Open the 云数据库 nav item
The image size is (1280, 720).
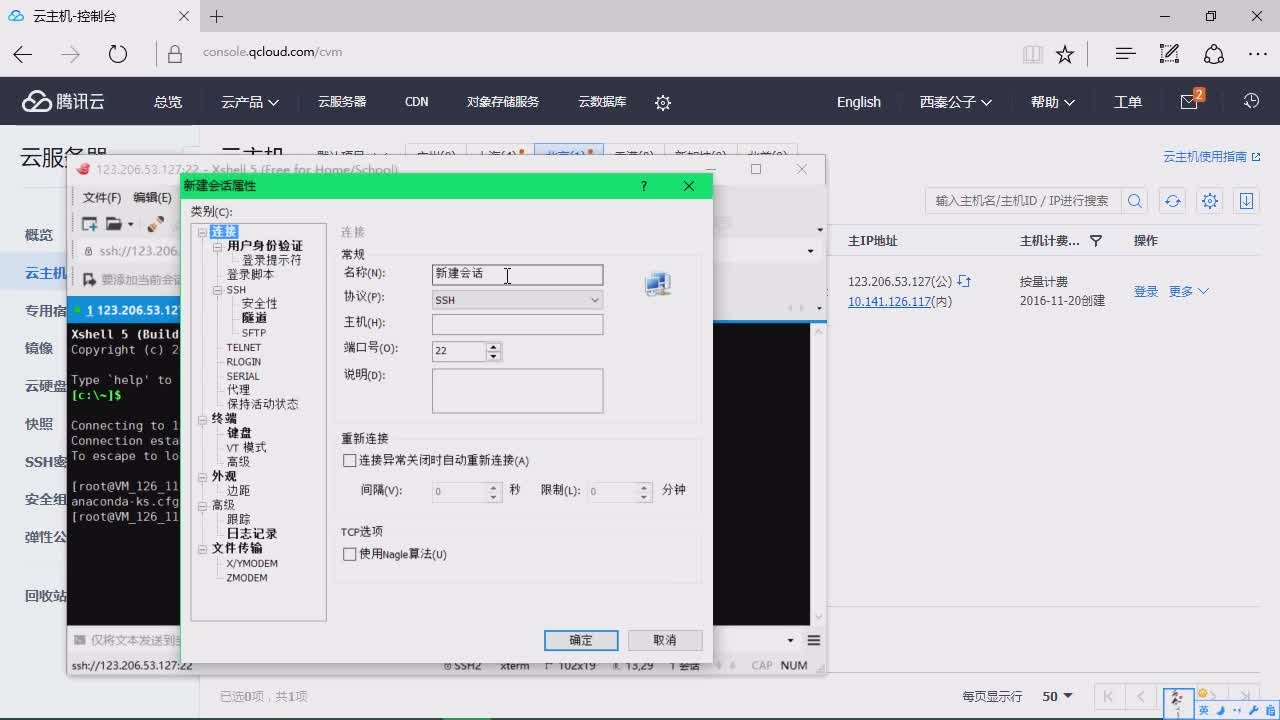602,102
